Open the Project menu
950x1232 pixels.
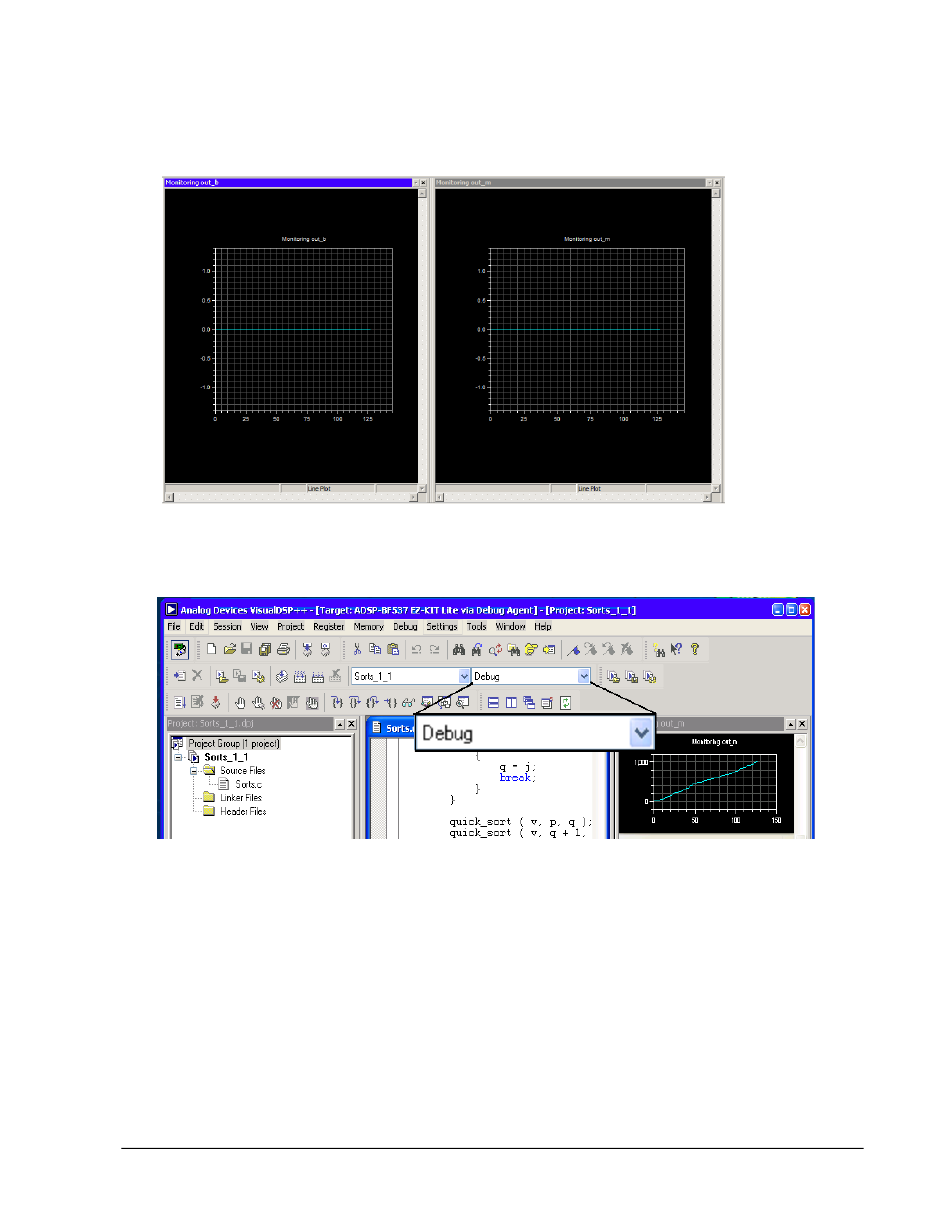click(x=290, y=626)
